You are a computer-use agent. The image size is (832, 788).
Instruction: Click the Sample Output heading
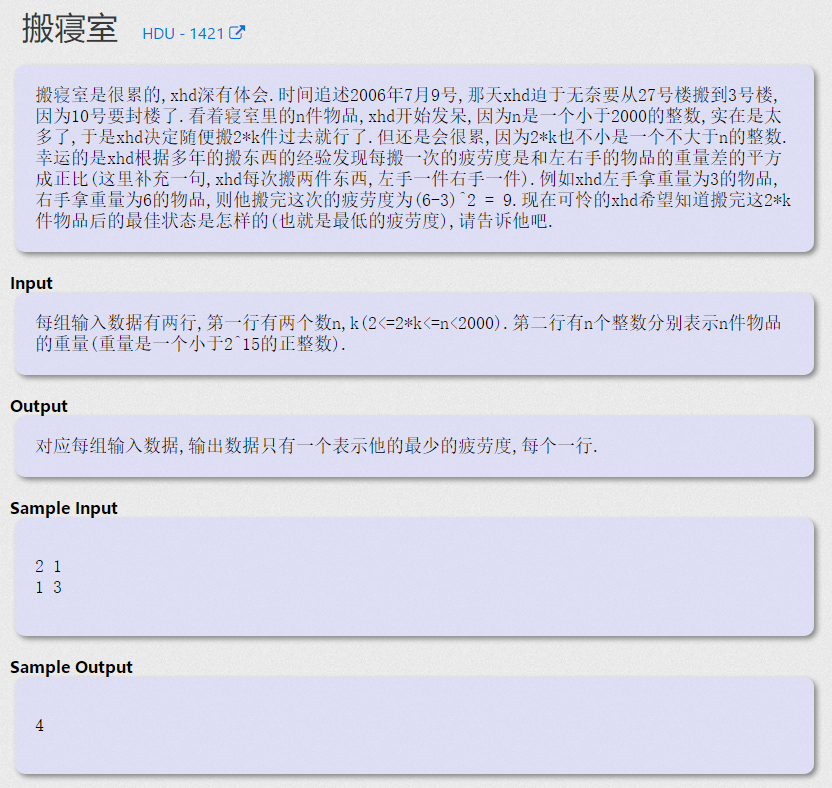(71, 666)
